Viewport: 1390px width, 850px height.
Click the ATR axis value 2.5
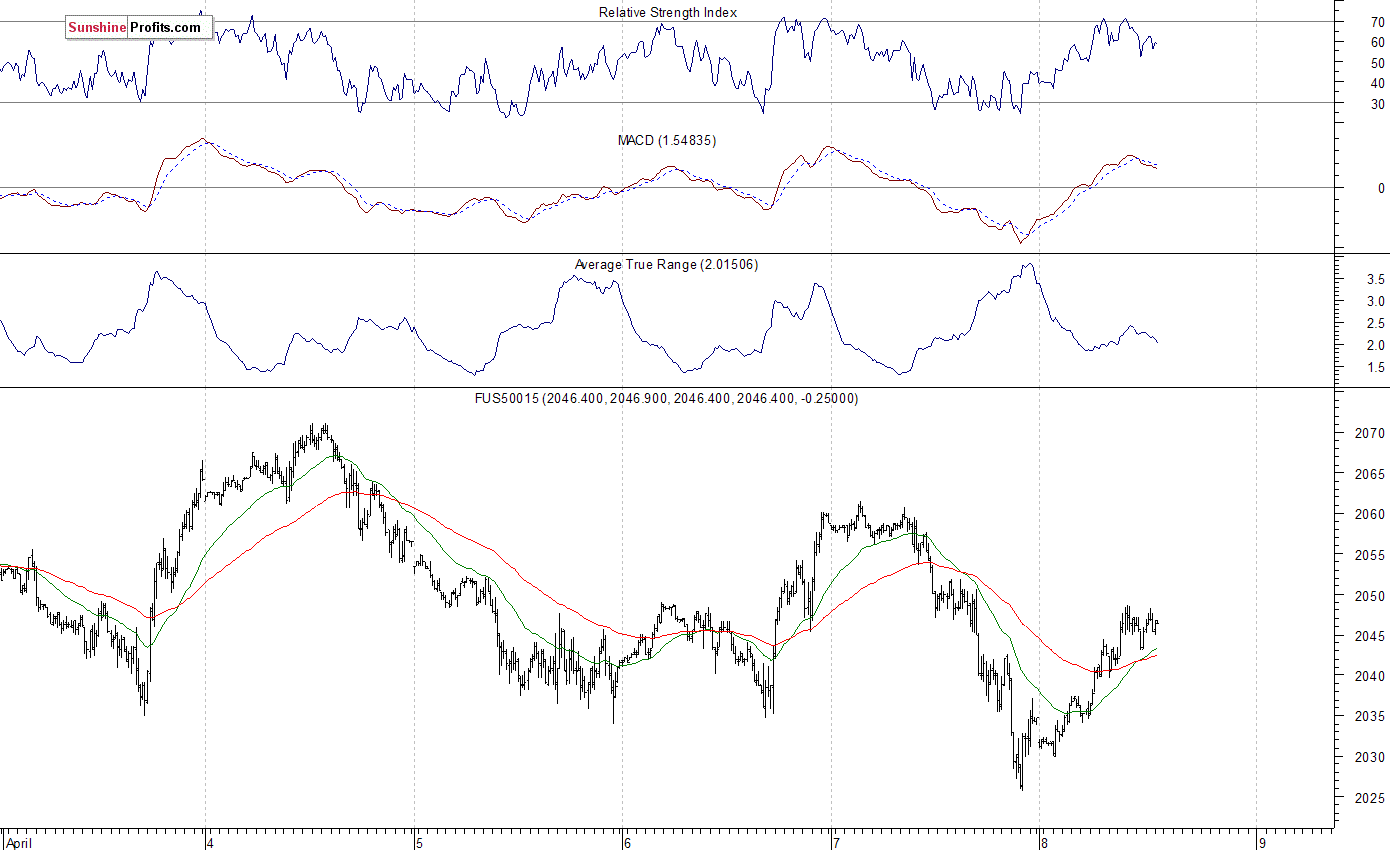(1376, 323)
